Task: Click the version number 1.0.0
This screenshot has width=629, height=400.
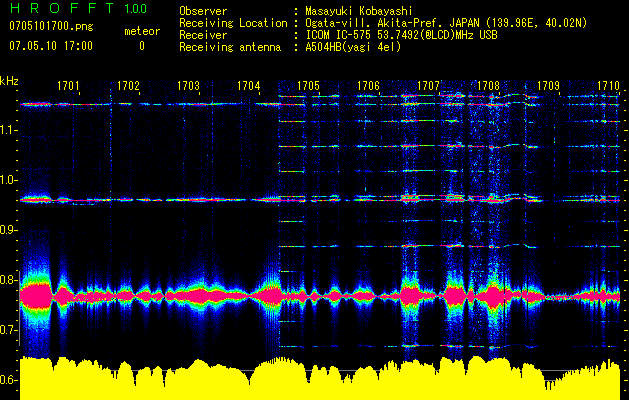Action: click(x=135, y=9)
